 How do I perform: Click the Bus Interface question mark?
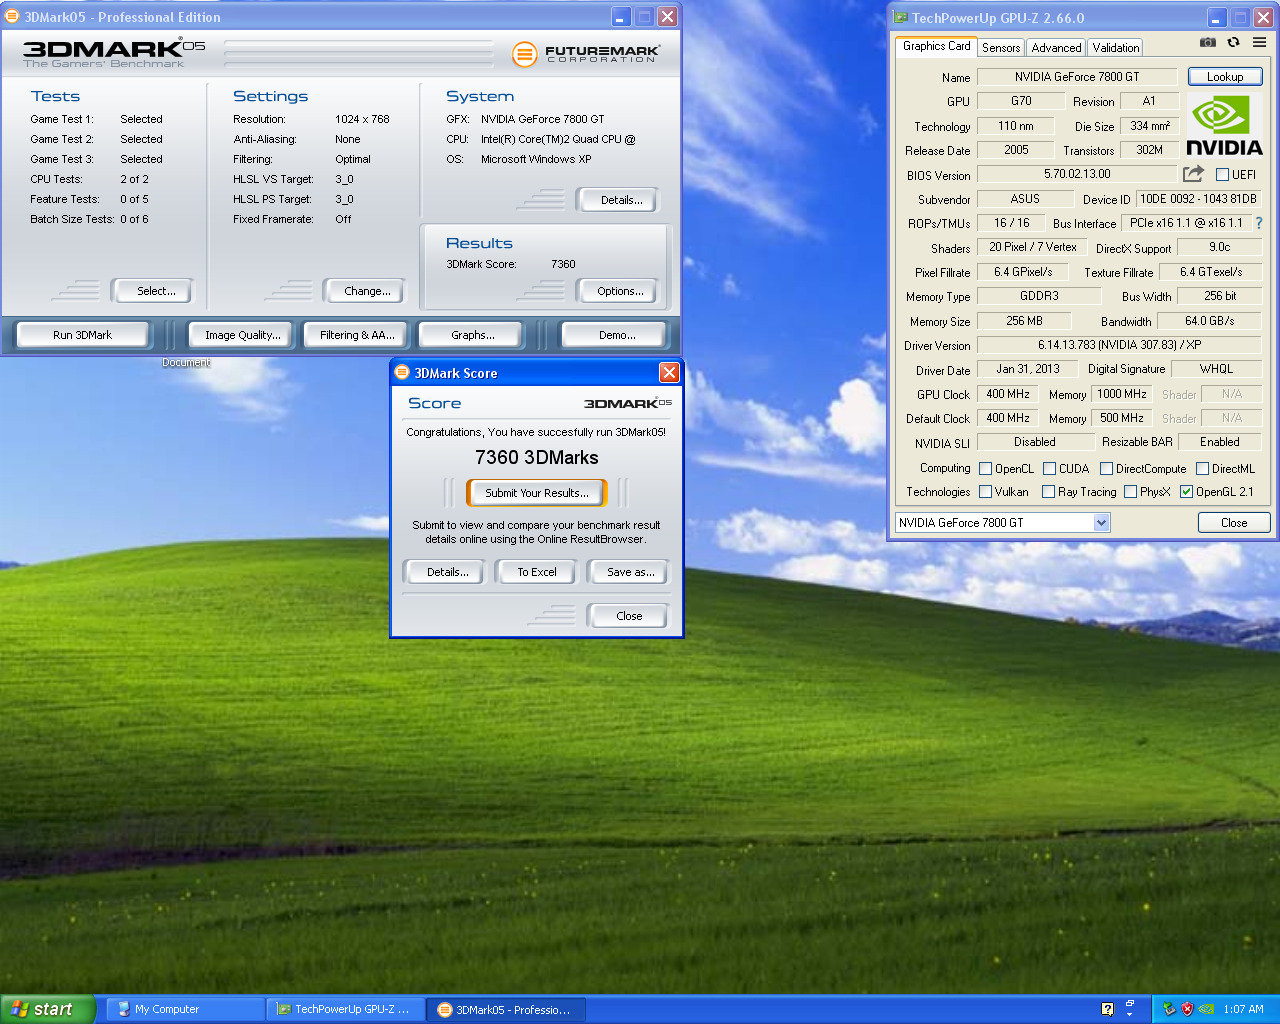pos(1259,223)
